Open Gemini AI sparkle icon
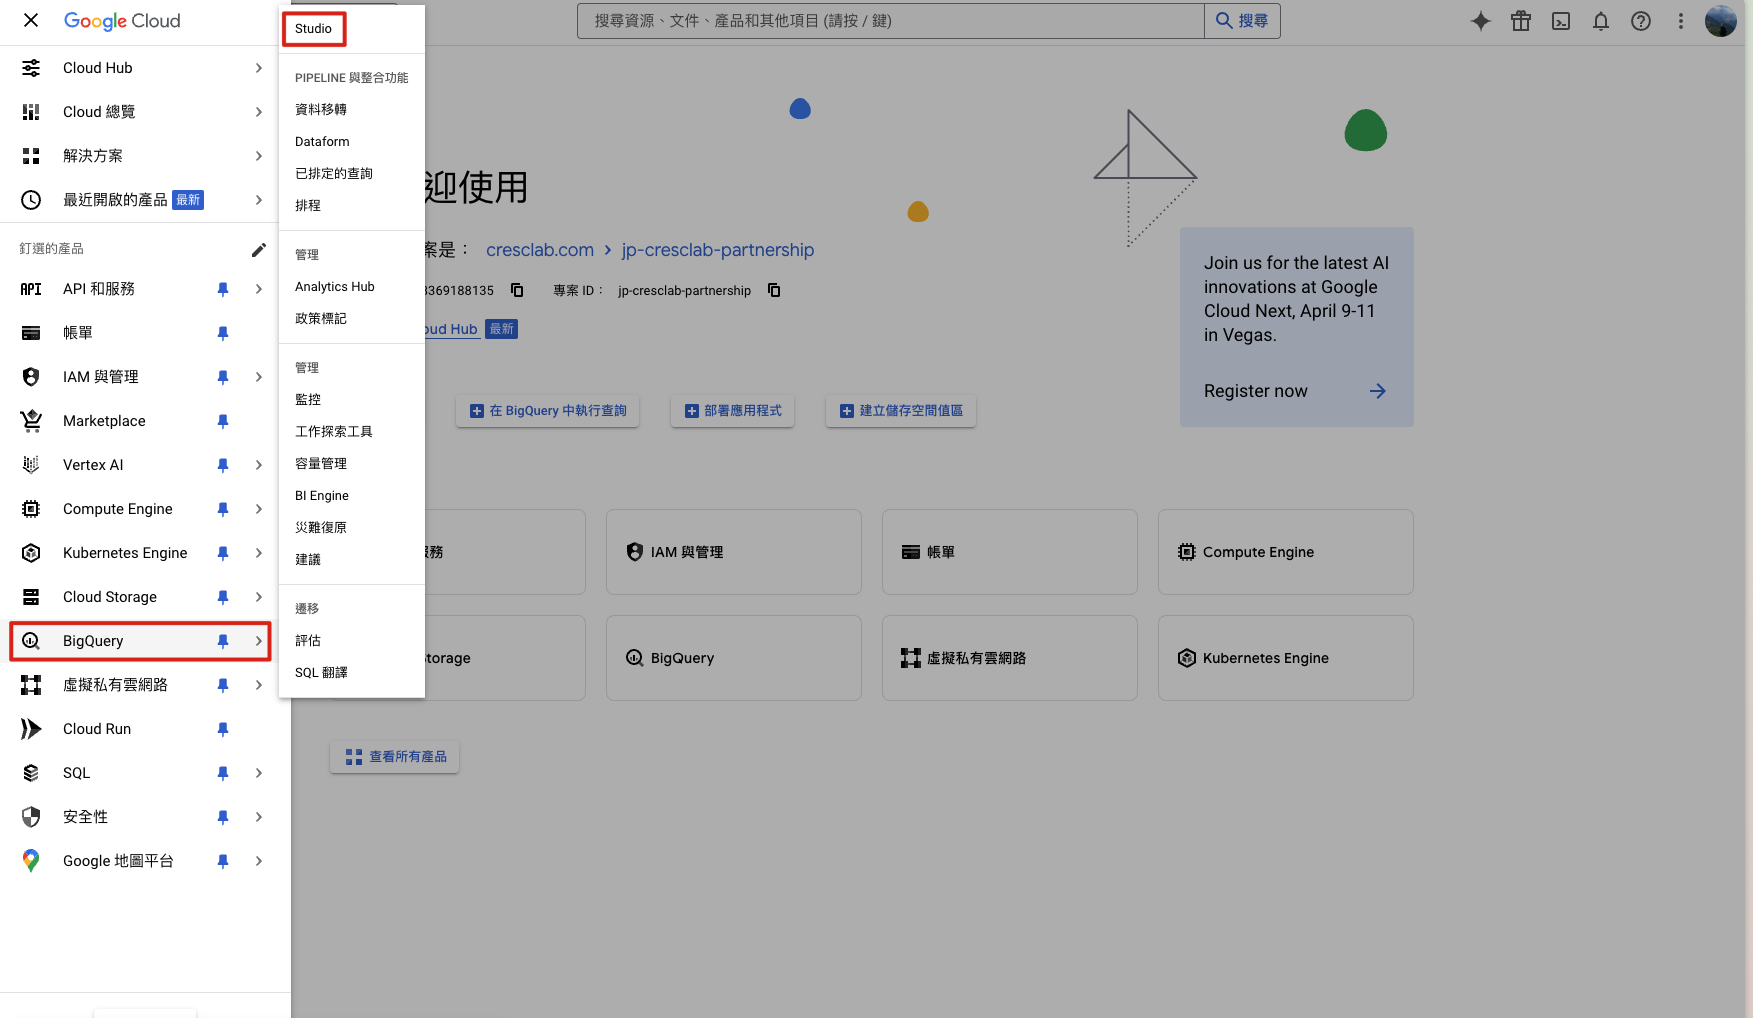Viewport: 1753px width, 1018px height. click(1481, 21)
